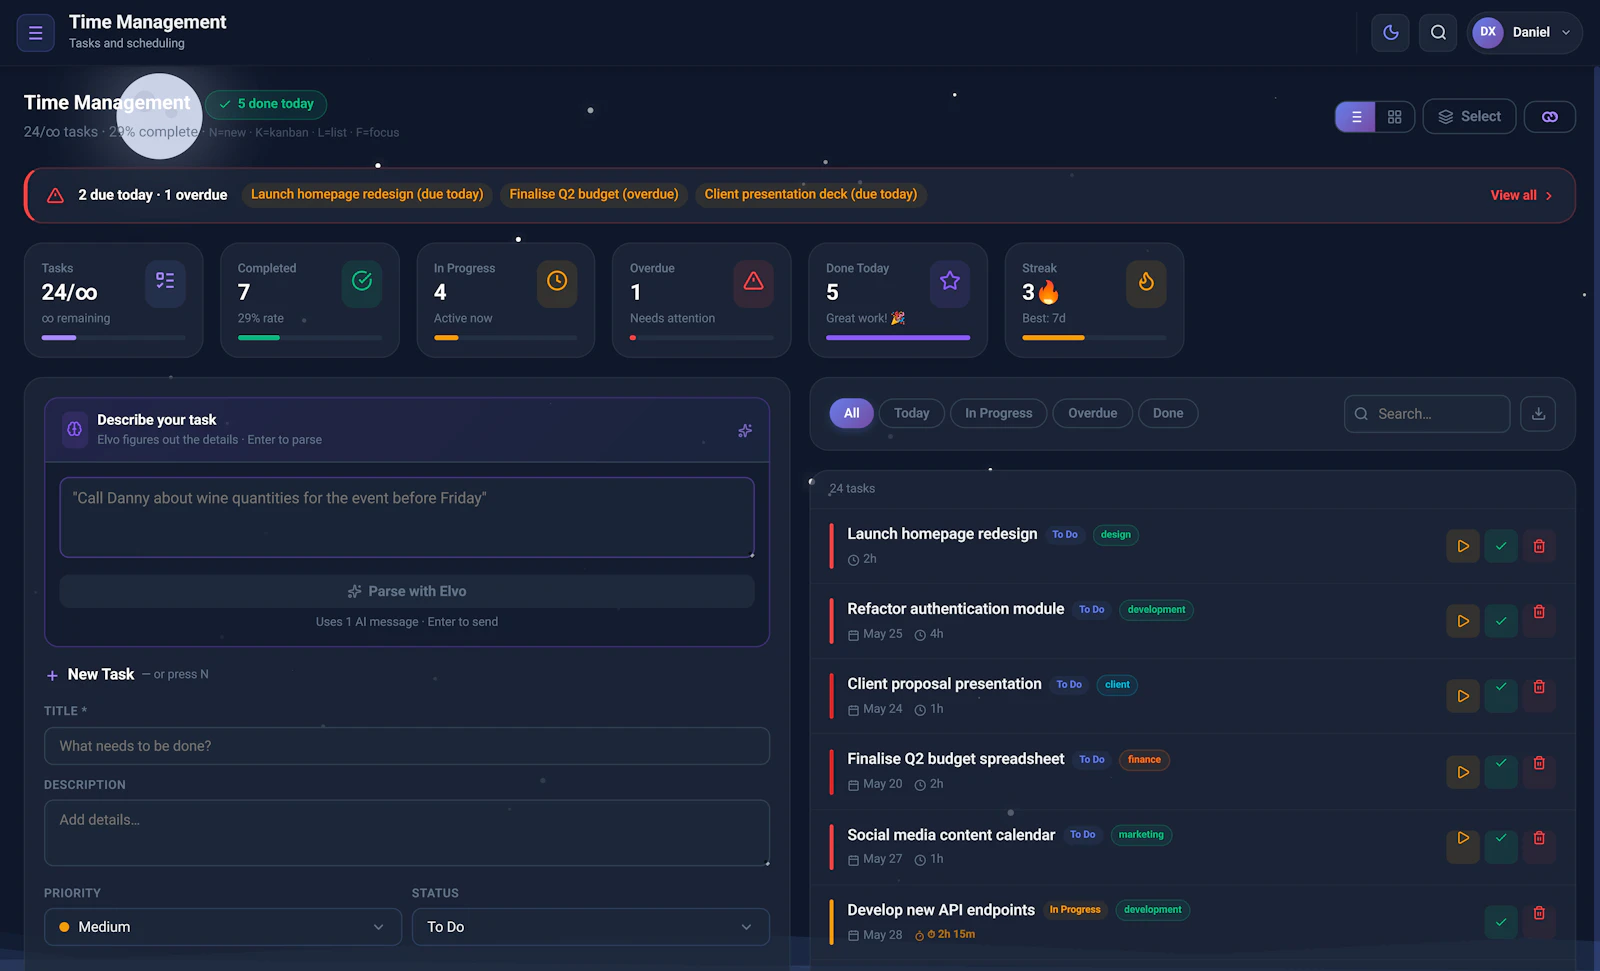
Task: Open the Launch homepage redesign alert chip
Action: pos(367,194)
